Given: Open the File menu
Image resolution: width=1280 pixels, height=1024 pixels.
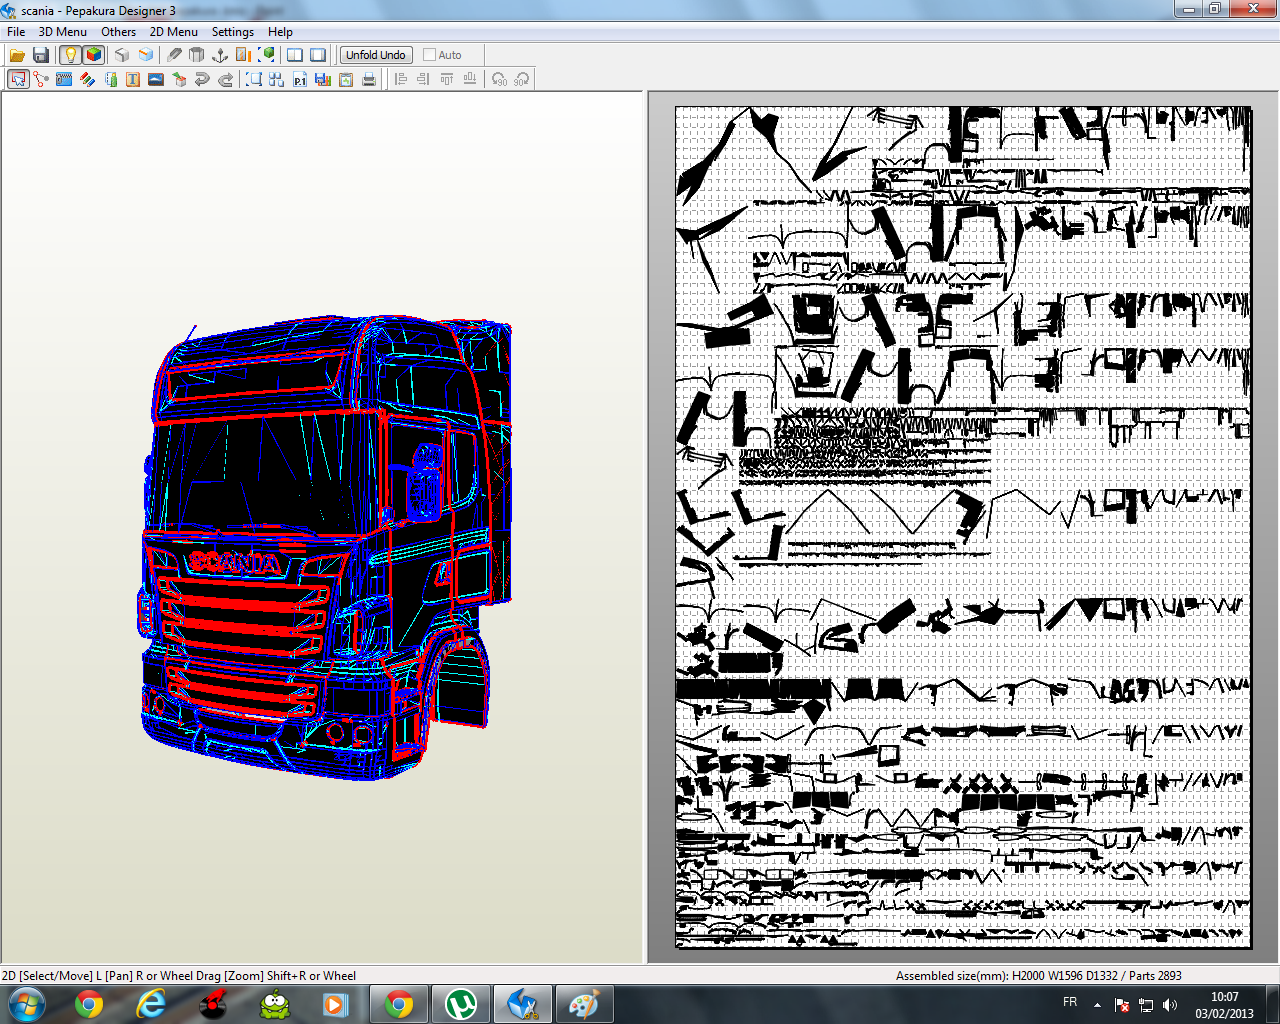Looking at the screenshot, I should click(x=16, y=32).
